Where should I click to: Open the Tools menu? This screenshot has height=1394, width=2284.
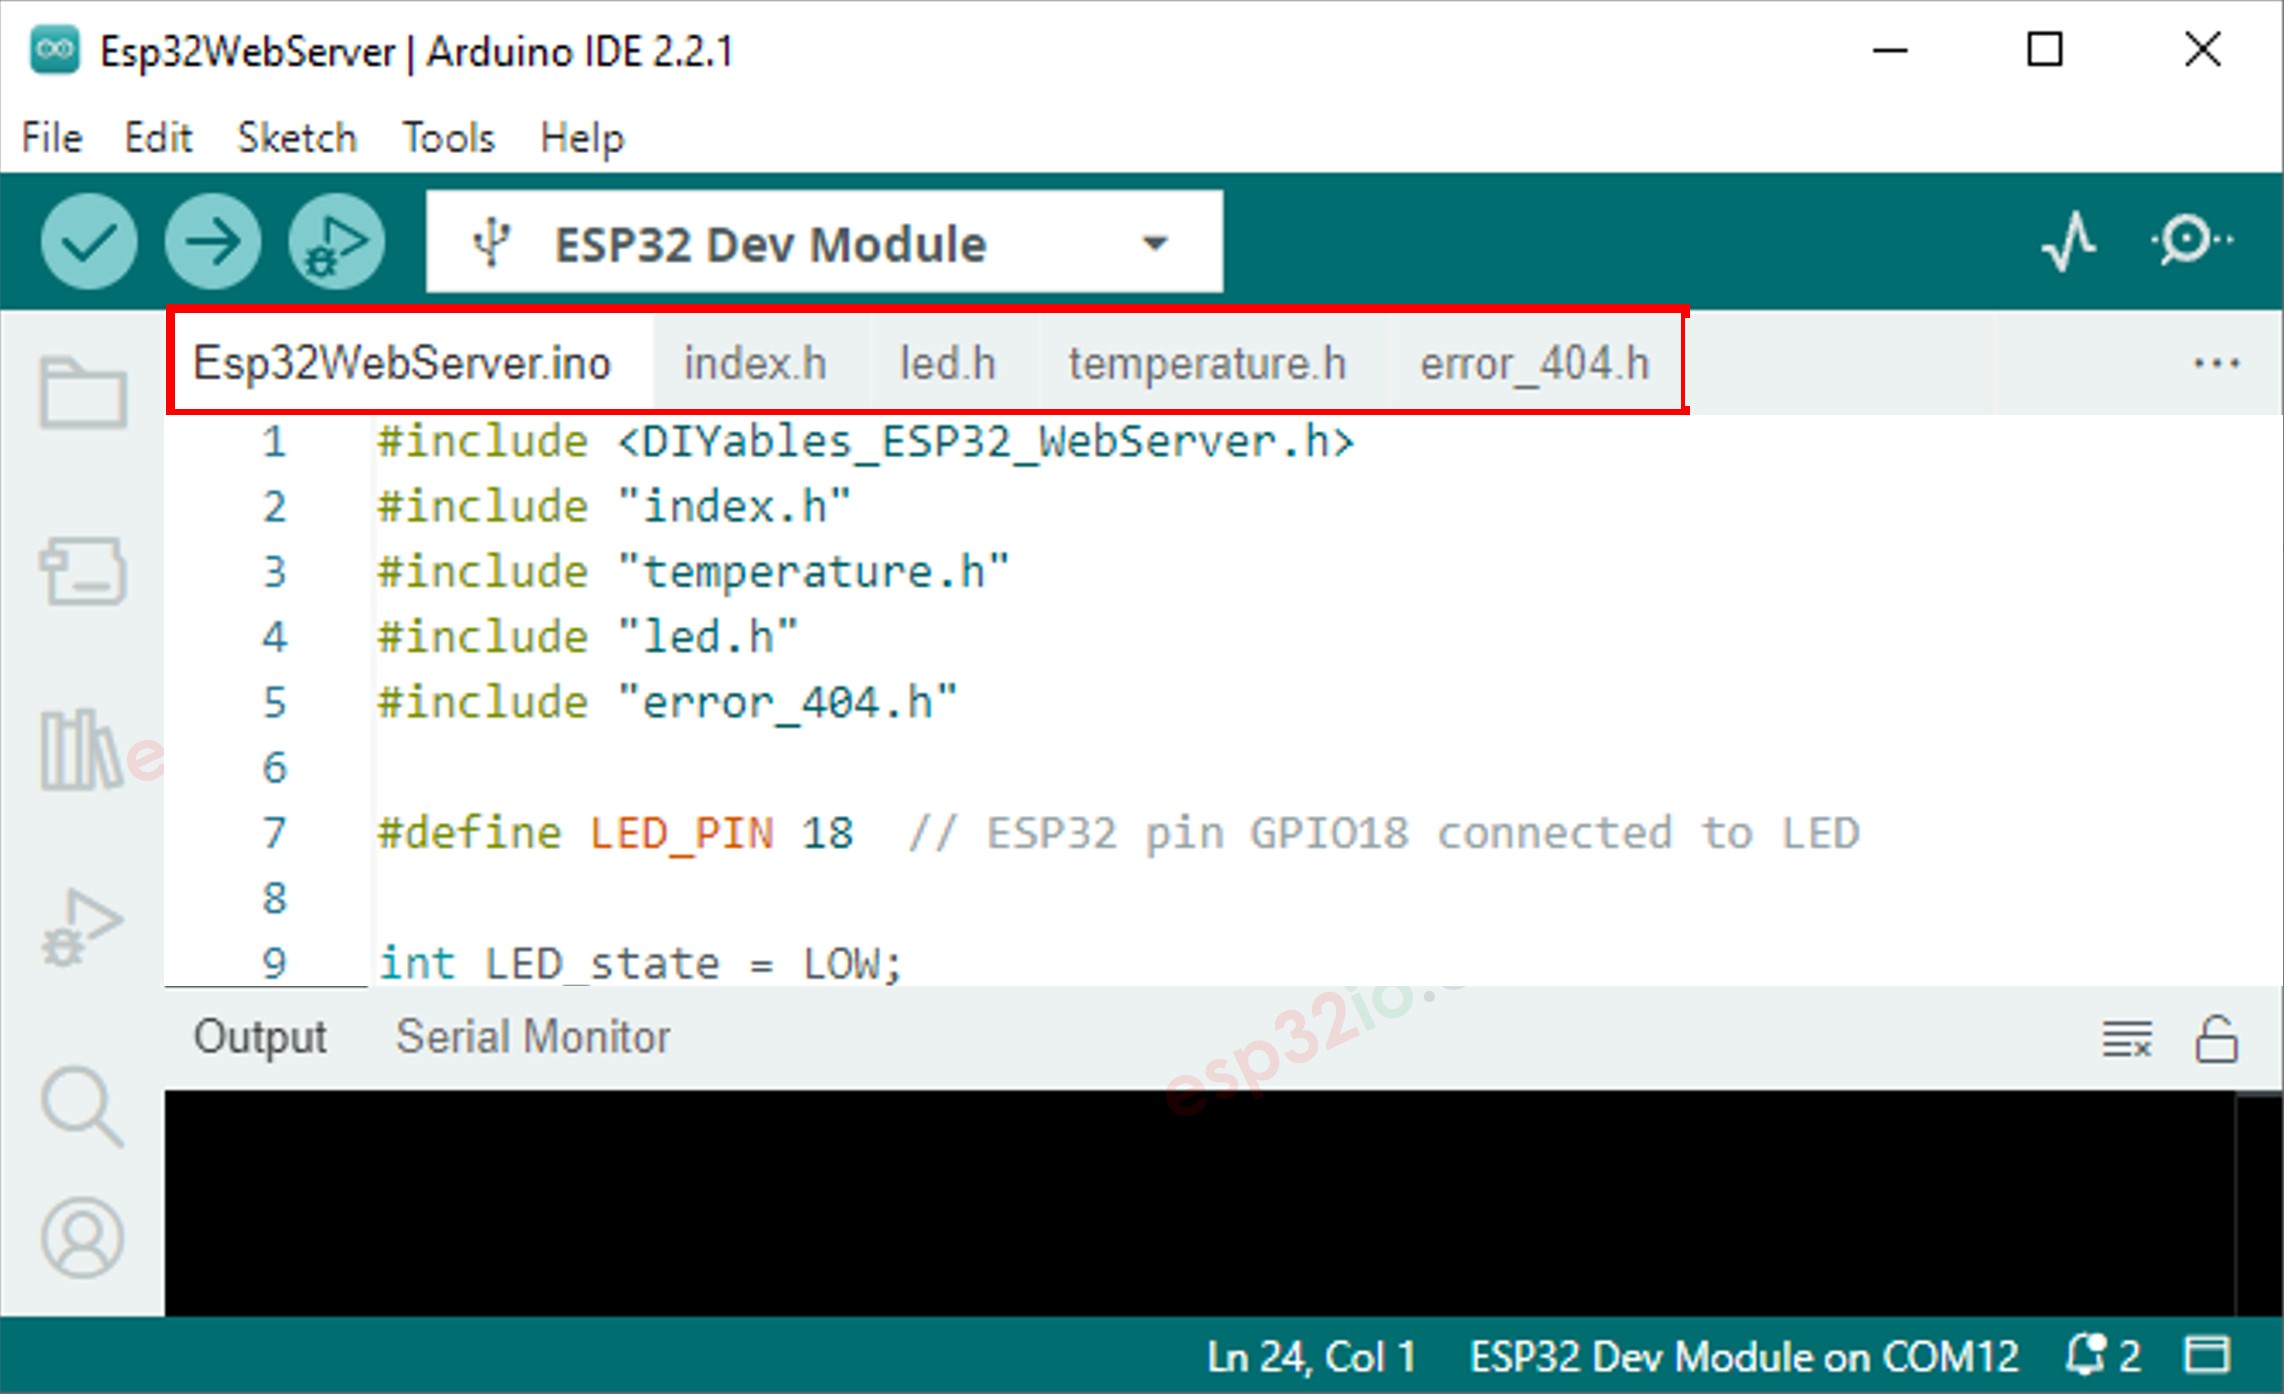[447, 138]
